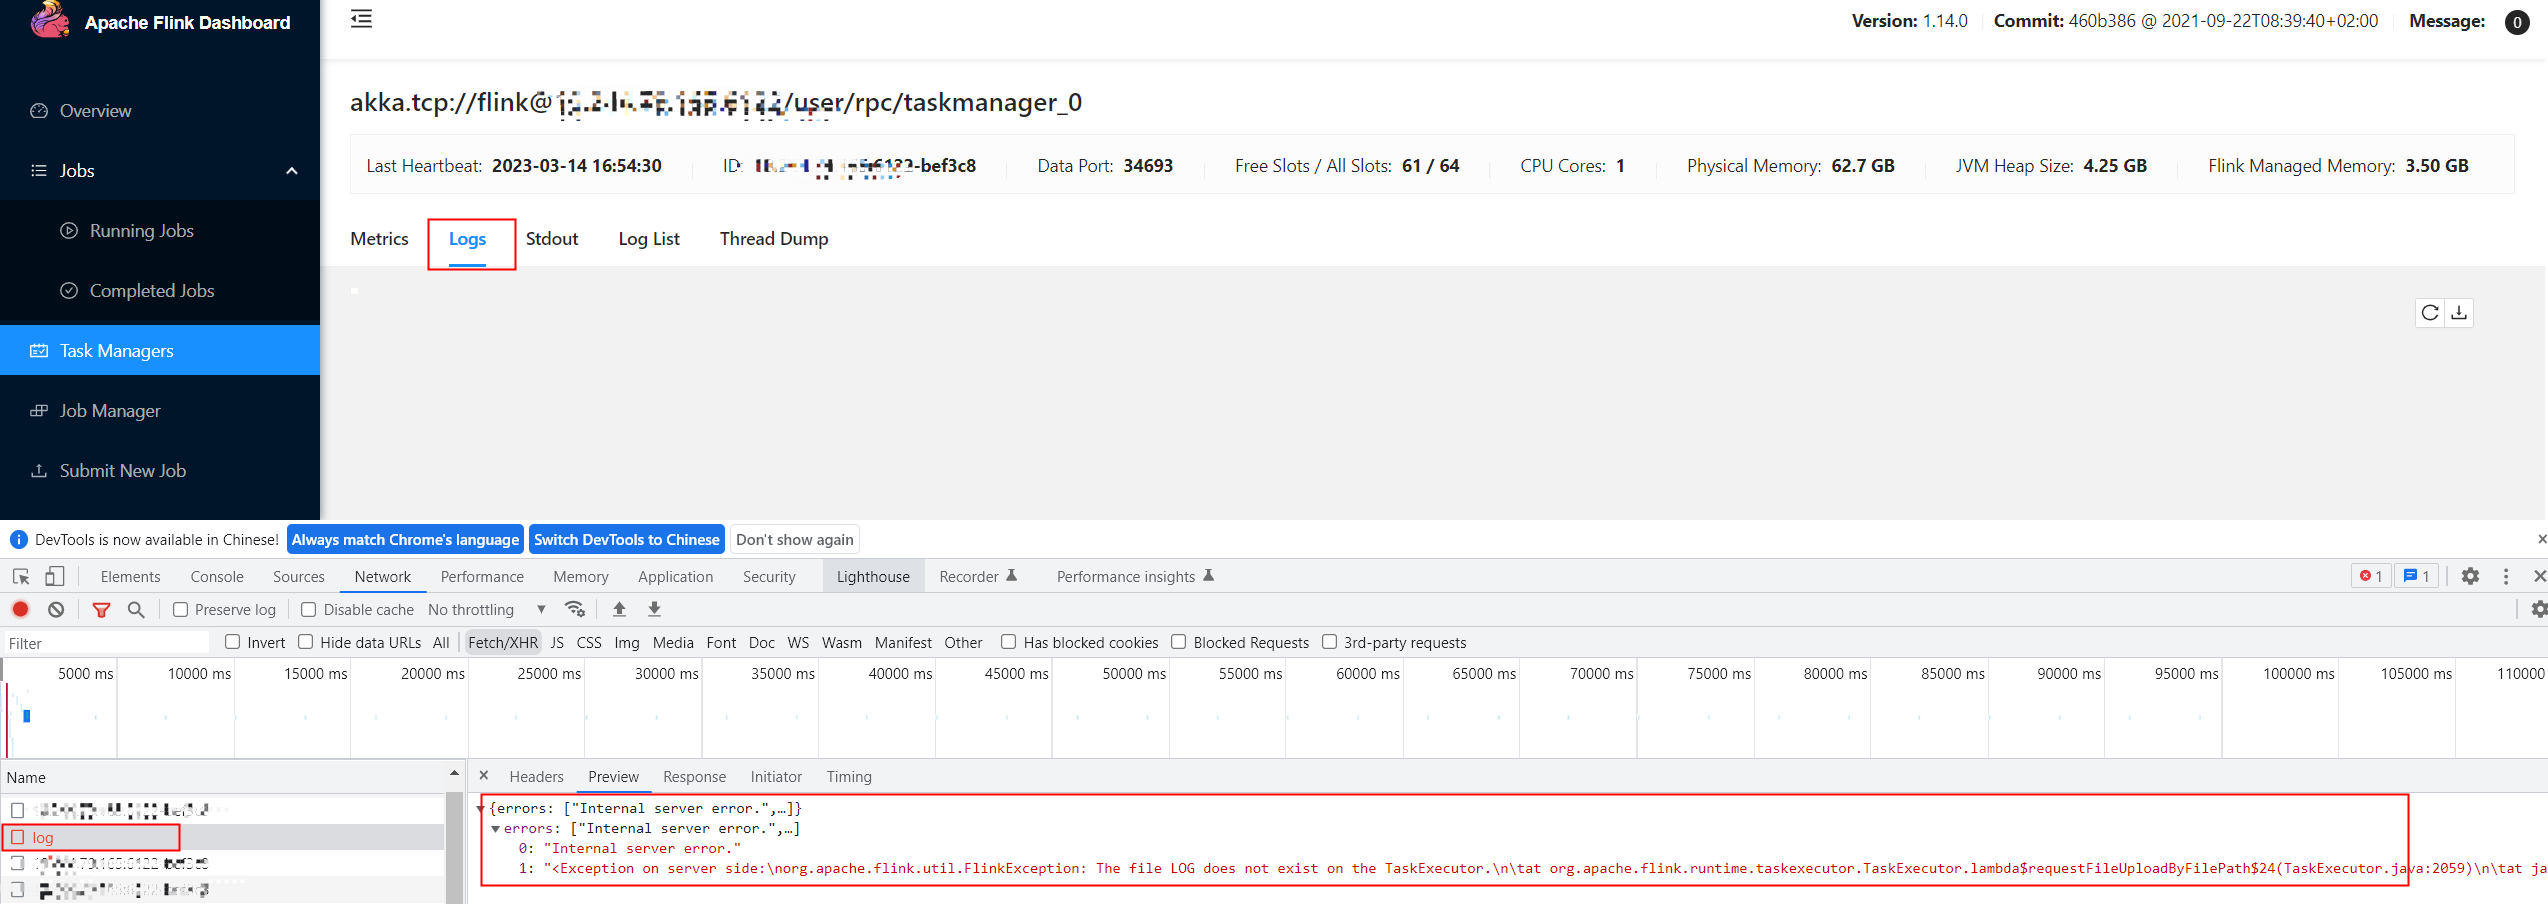Open Completed Jobs in sidebar

(160, 291)
